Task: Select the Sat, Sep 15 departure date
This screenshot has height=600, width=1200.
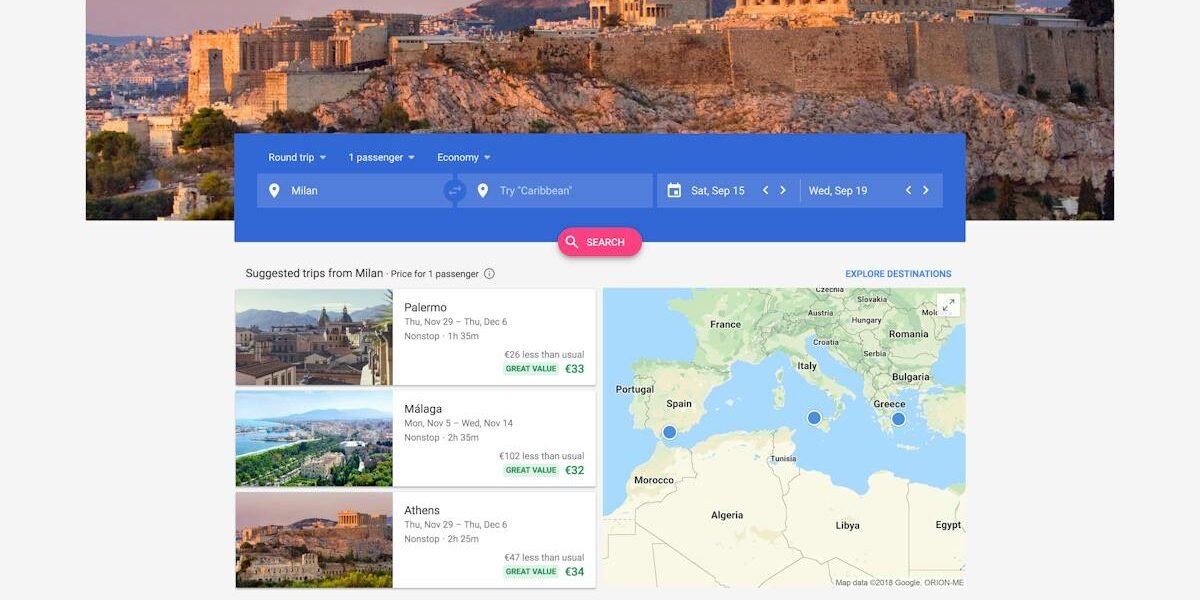Action: 718,190
